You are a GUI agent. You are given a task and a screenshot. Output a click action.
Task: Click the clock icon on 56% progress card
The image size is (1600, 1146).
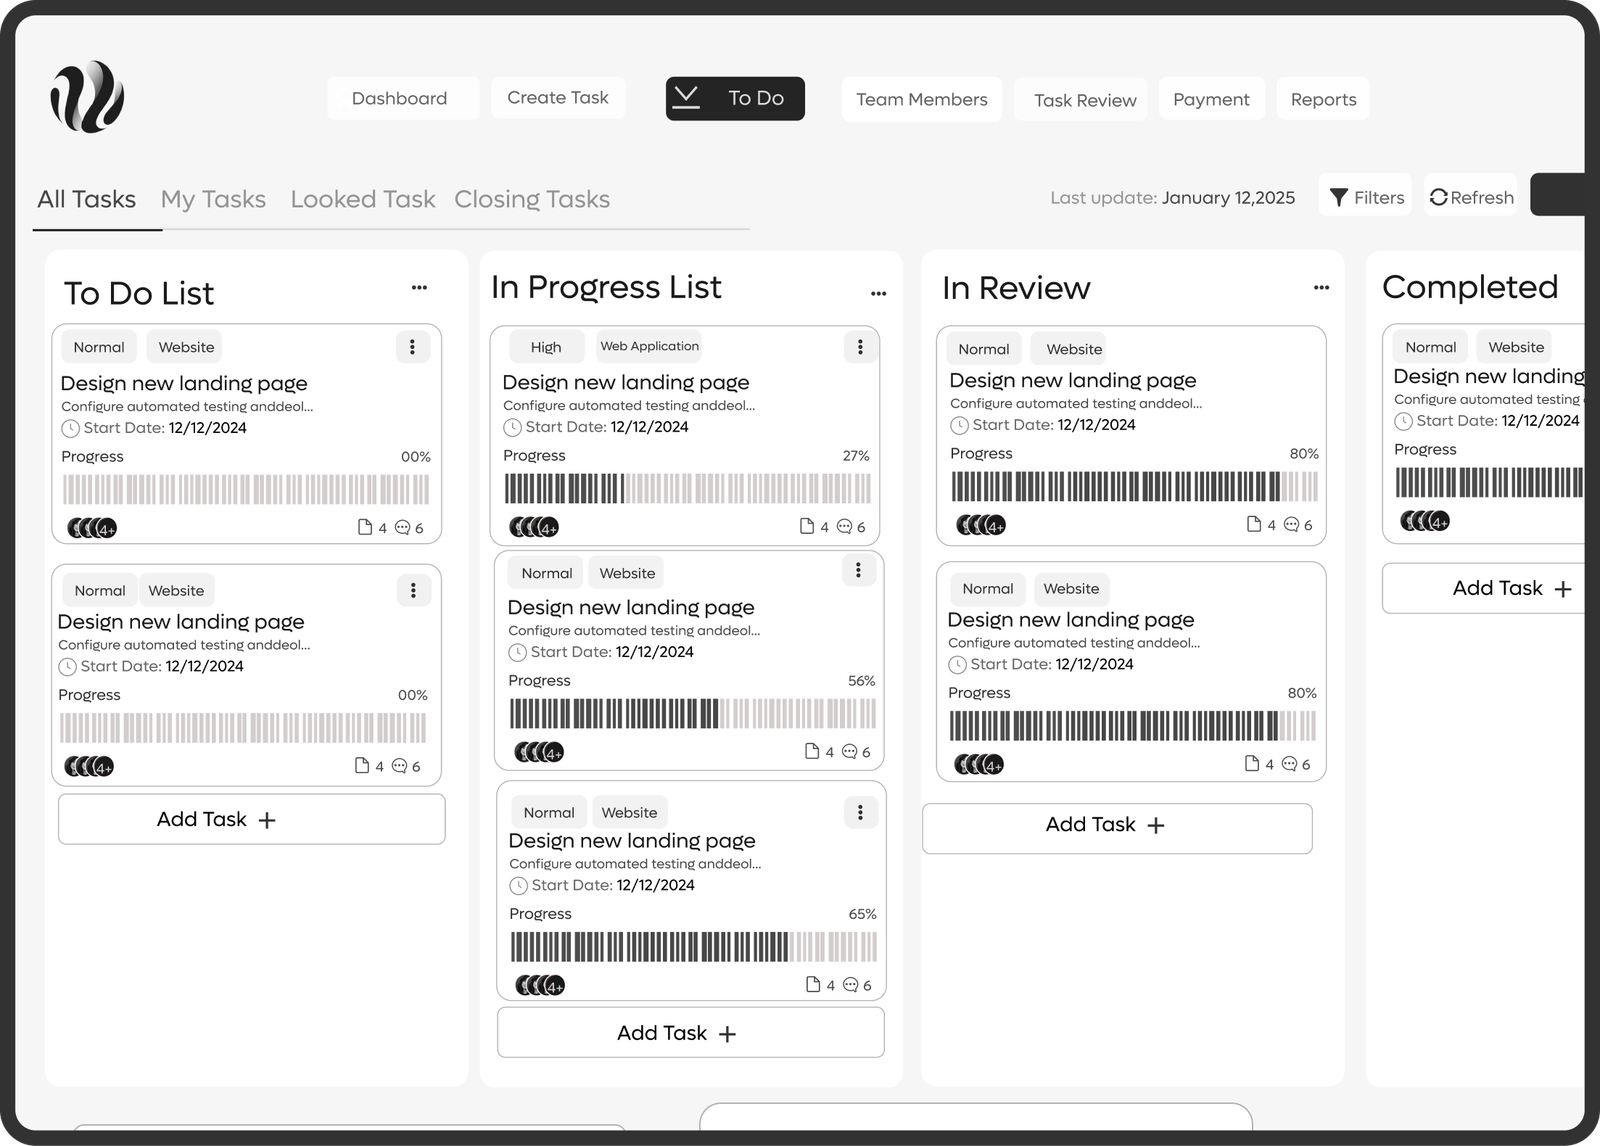517,652
